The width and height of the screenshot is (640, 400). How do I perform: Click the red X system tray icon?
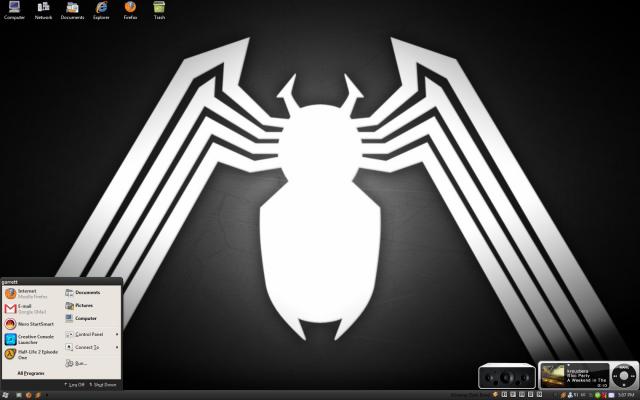(604, 395)
